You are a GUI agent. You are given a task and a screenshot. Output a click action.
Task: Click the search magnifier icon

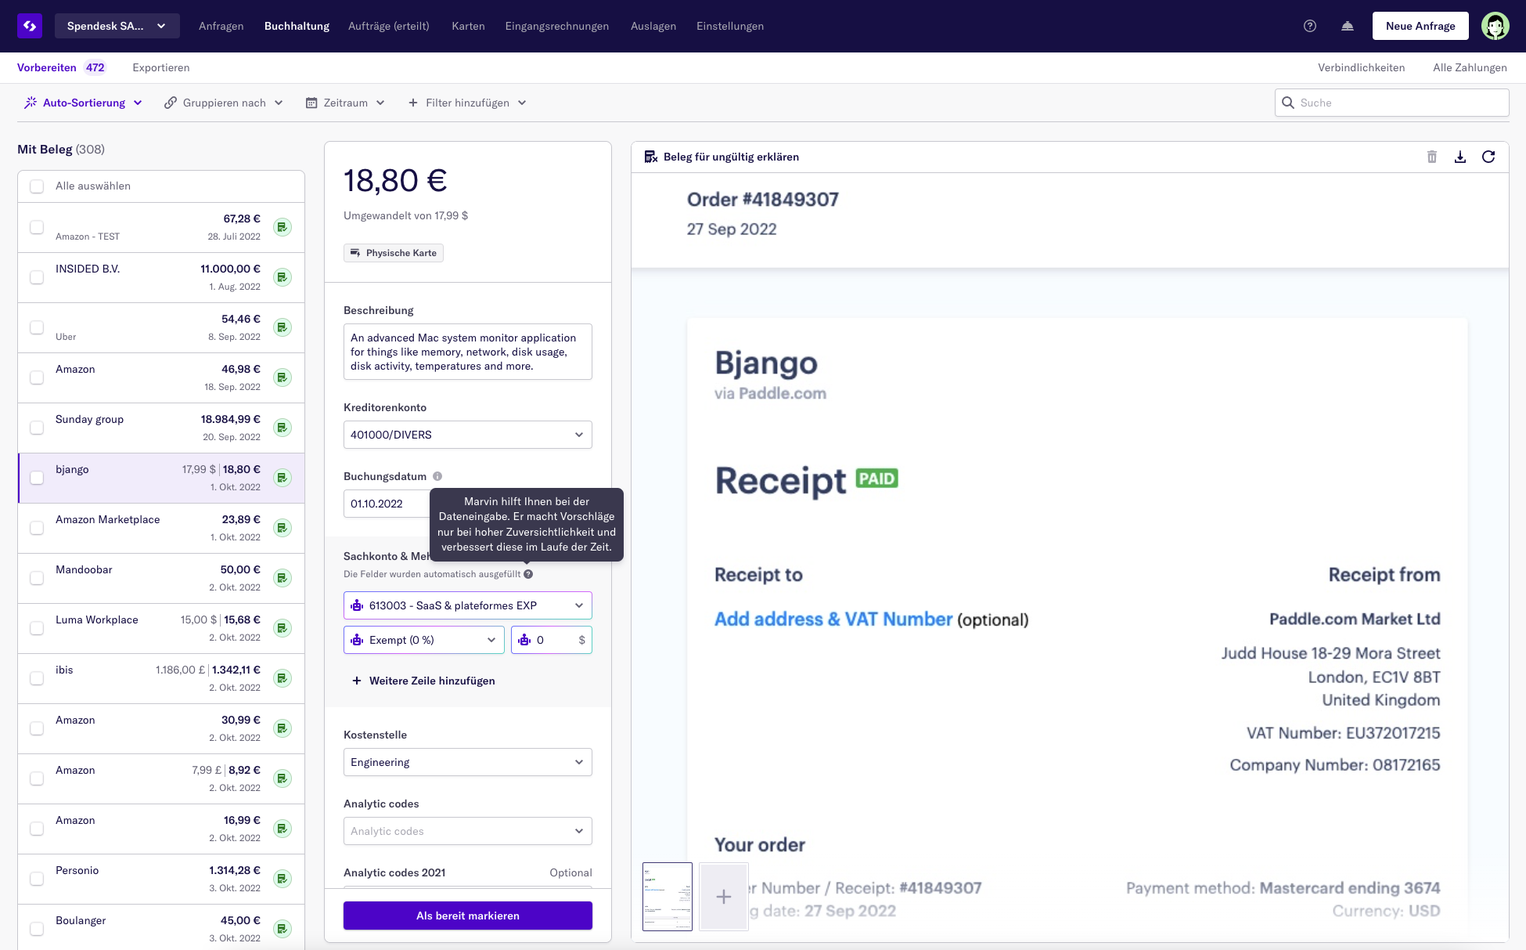tap(1288, 103)
